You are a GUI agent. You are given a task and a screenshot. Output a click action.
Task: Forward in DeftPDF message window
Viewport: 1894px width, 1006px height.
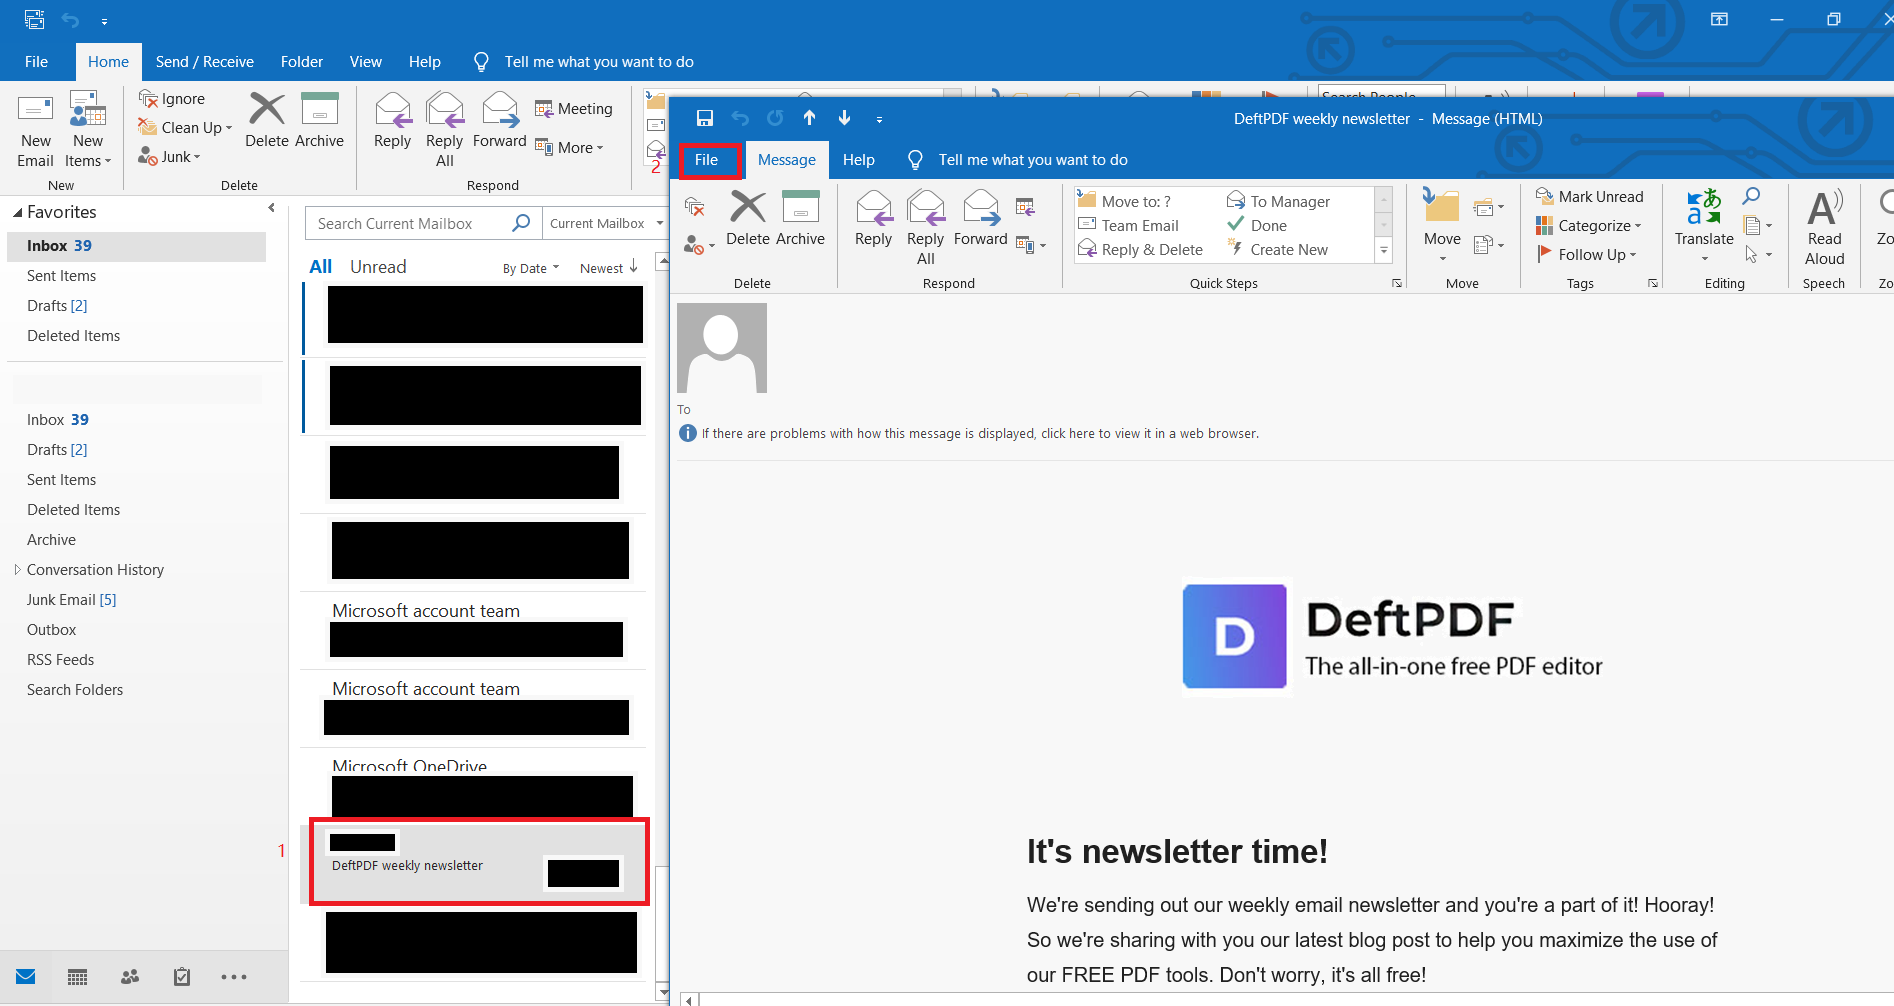pos(980,219)
